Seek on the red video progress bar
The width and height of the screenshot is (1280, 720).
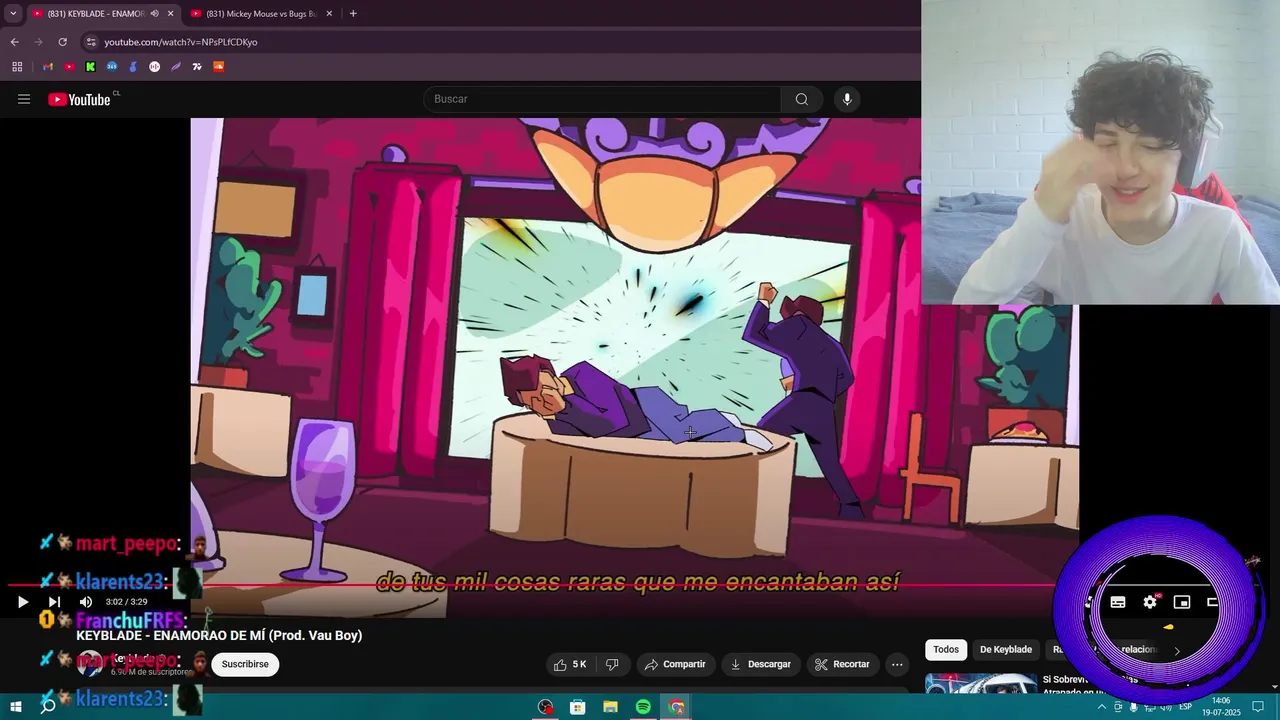click(530, 586)
